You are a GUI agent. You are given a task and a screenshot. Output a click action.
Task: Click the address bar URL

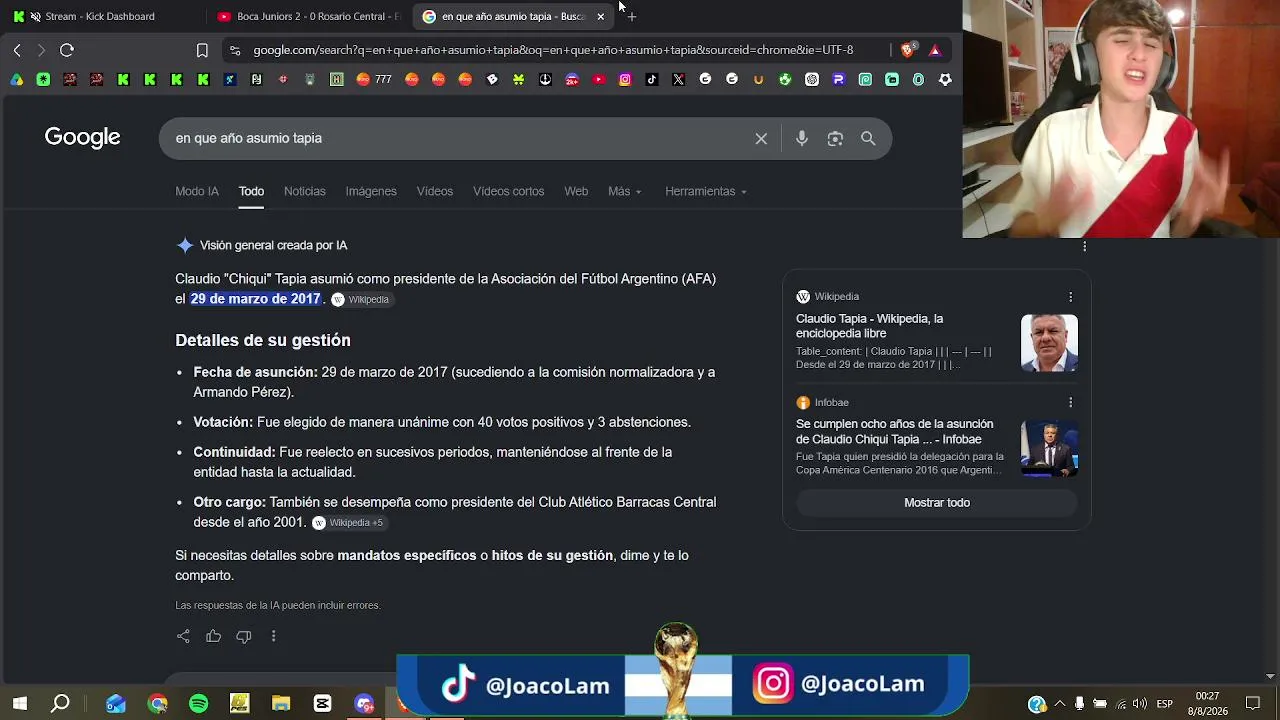(553, 50)
